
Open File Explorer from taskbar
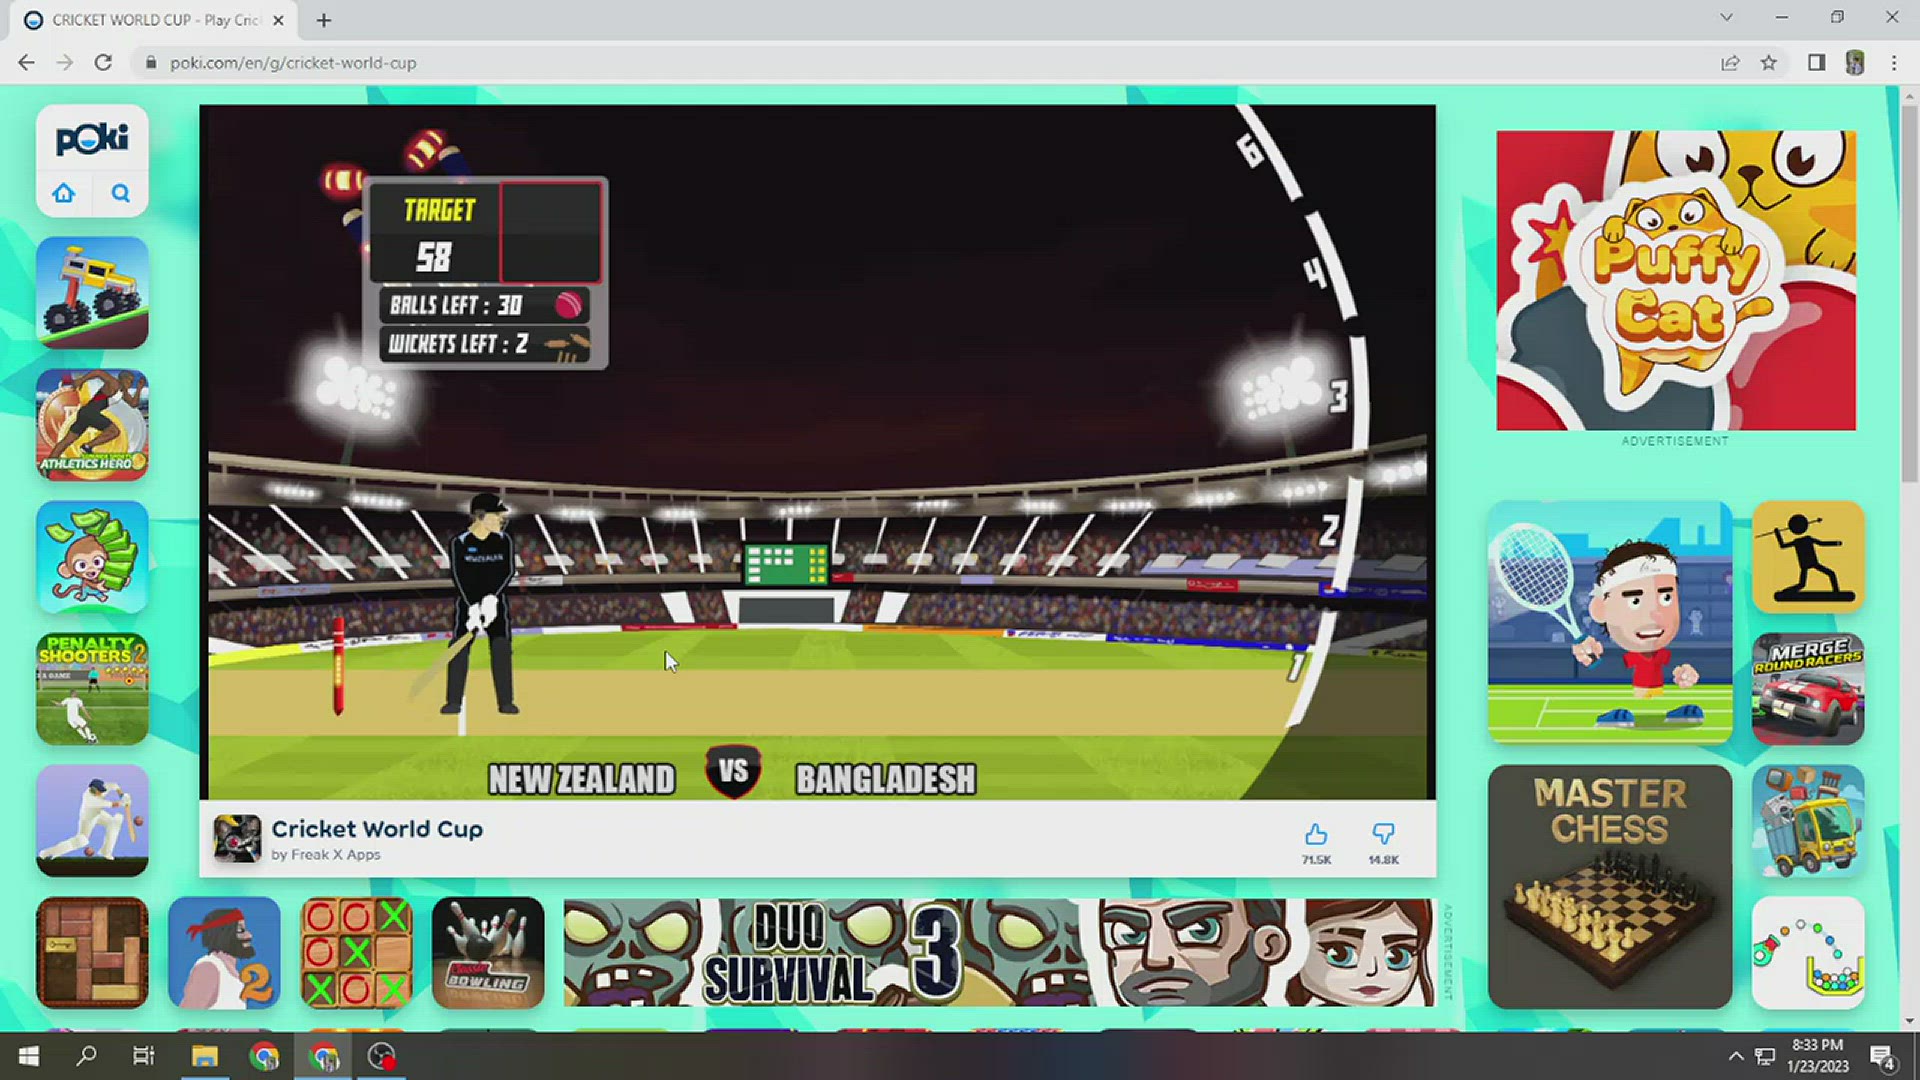[205, 1057]
